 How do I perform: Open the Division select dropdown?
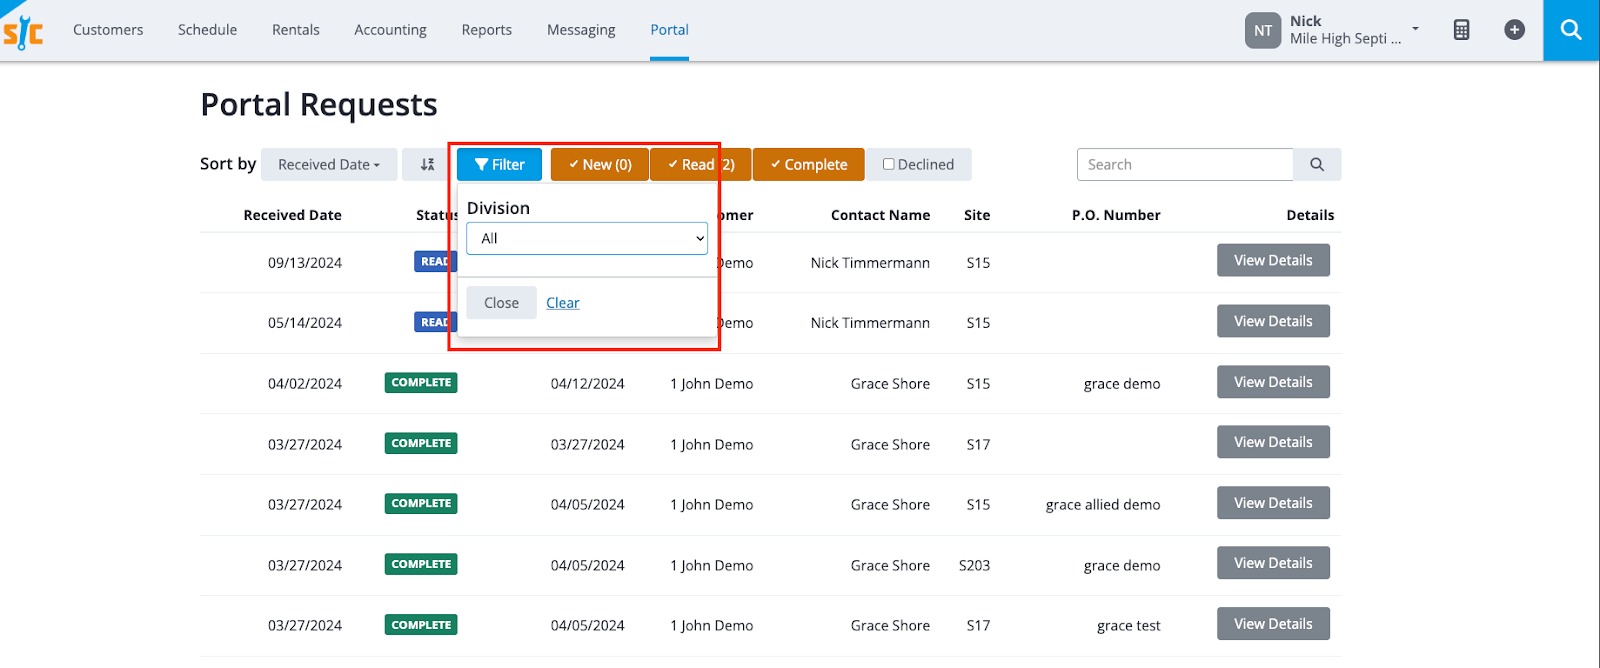tap(587, 238)
